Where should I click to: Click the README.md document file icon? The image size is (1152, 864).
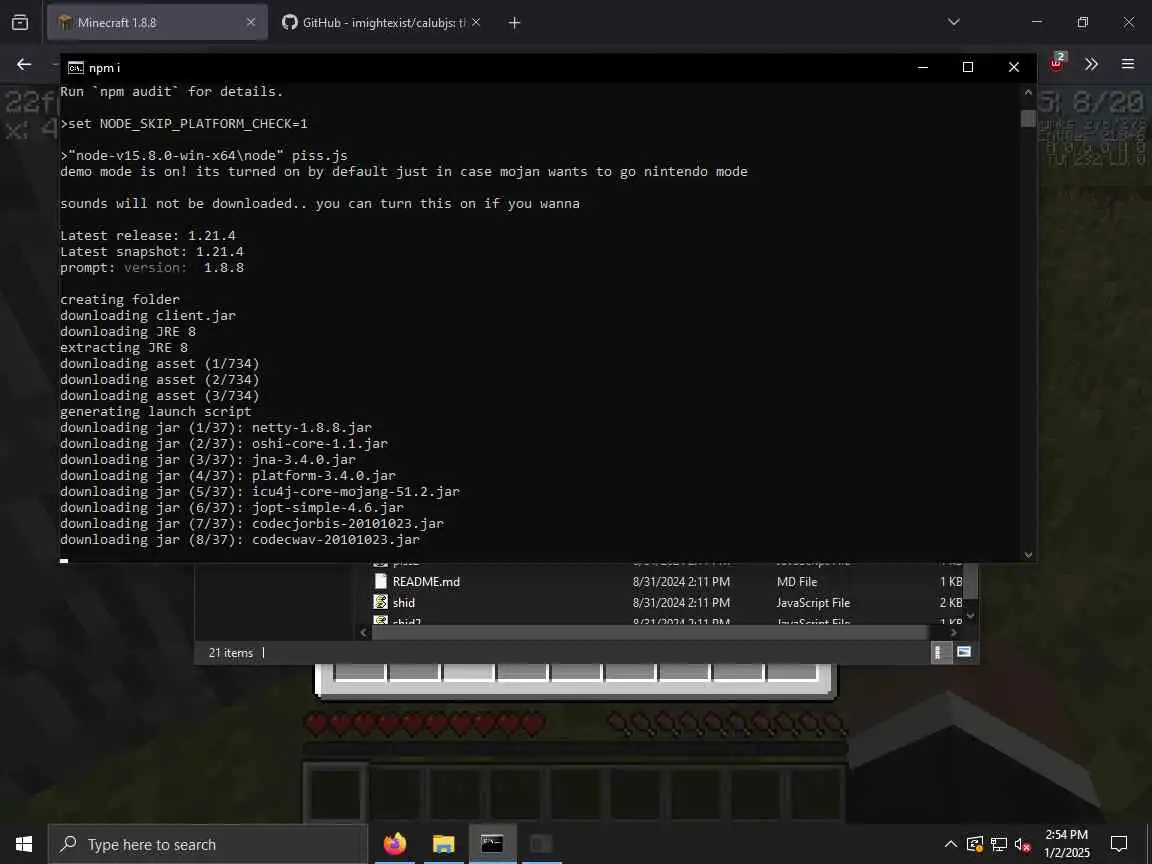click(x=381, y=581)
